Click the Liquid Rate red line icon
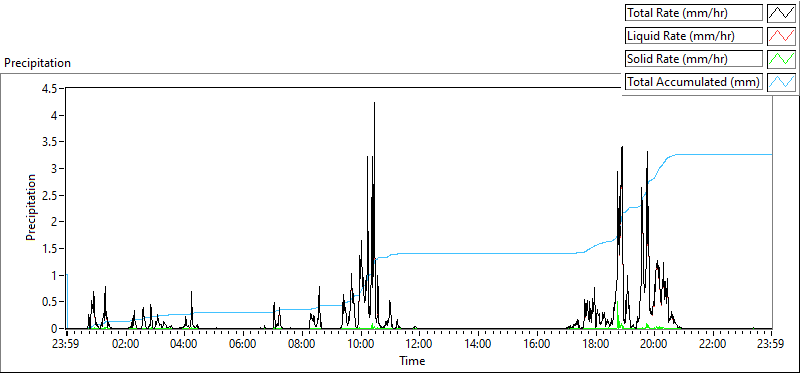The image size is (800, 373). pos(781,36)
